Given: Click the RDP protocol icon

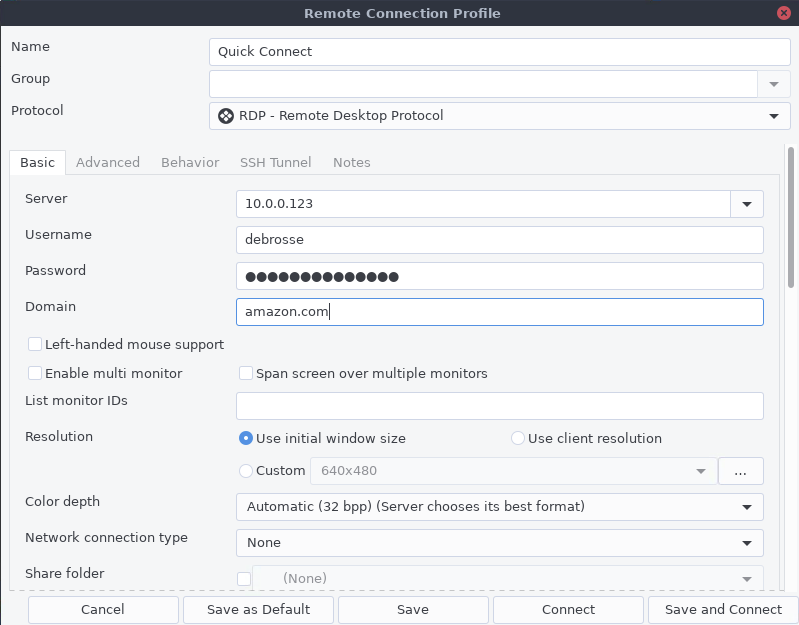Looking at the screenshot, I should pyautogui.click(x=226, y=116).
